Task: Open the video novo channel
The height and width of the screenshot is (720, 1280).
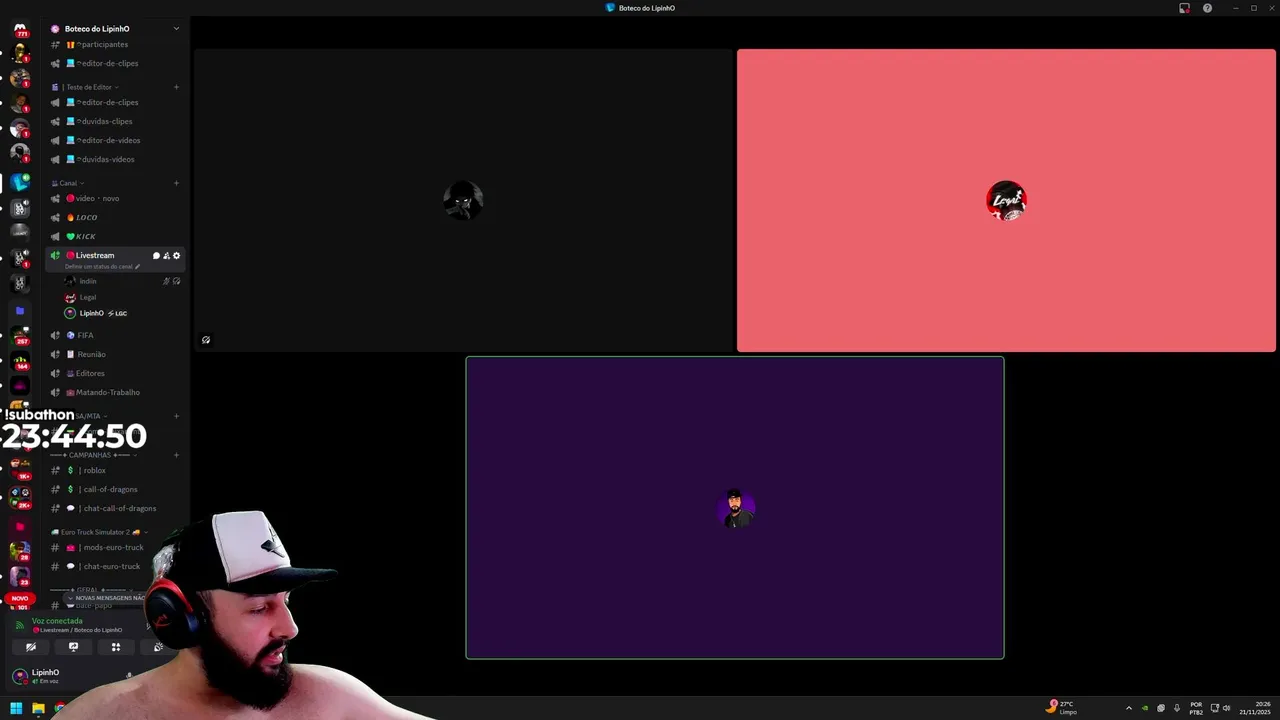Action: pyautogui.click(x=115, y=198)
